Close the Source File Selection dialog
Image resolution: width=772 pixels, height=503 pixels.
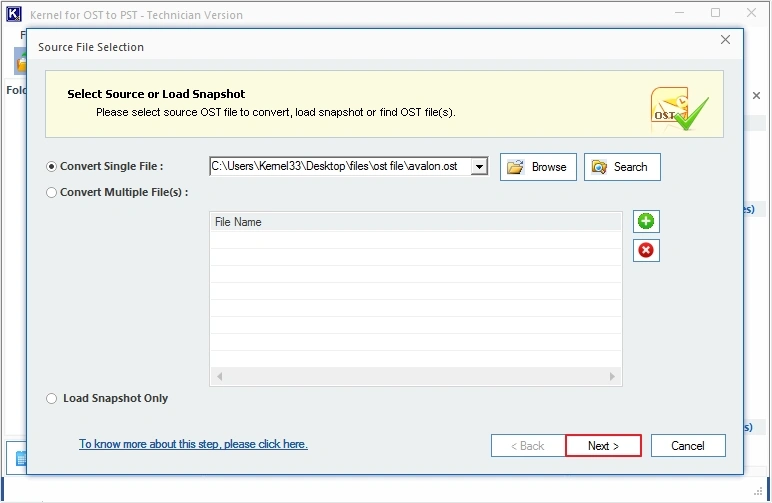click(725, 40)
